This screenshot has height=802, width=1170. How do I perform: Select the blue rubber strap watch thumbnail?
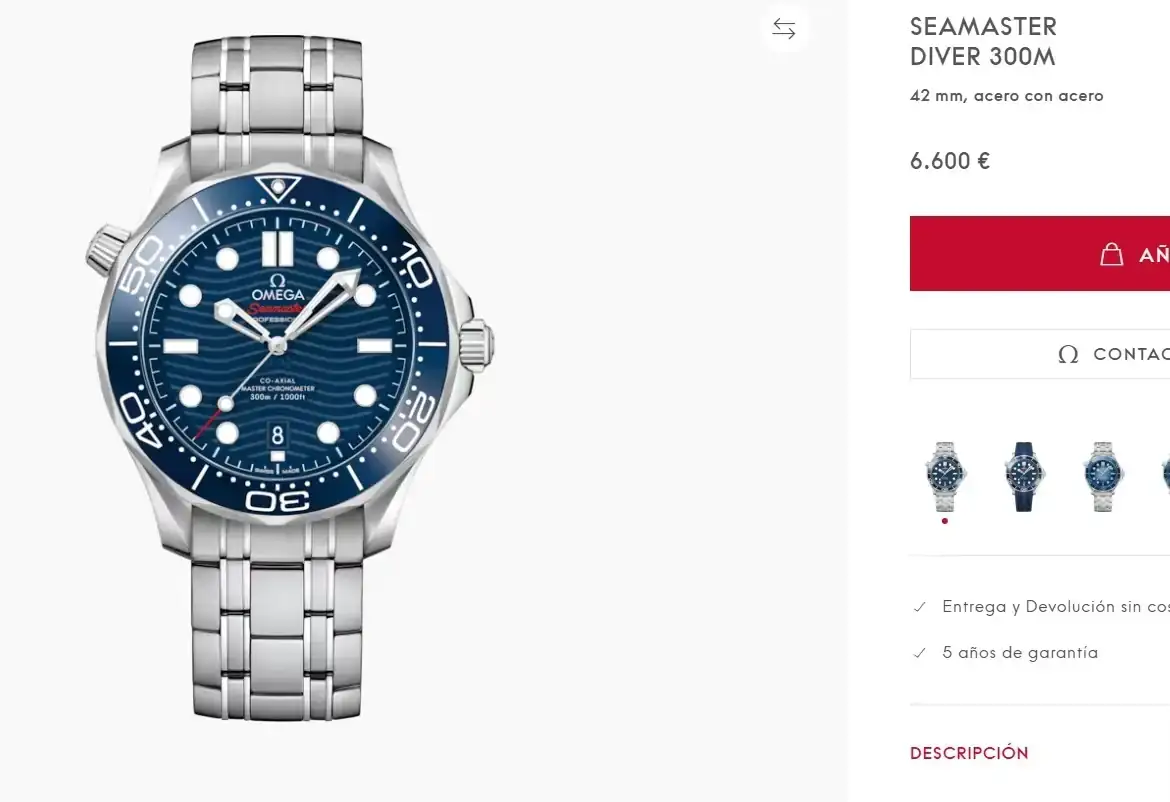click(1023, 476)
